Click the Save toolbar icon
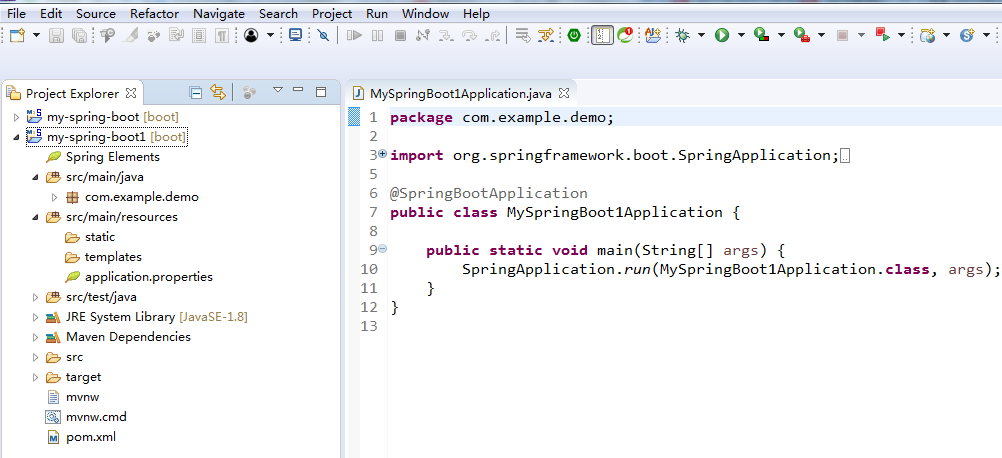Screen dimensions: 1002x458 coord(56,36)
